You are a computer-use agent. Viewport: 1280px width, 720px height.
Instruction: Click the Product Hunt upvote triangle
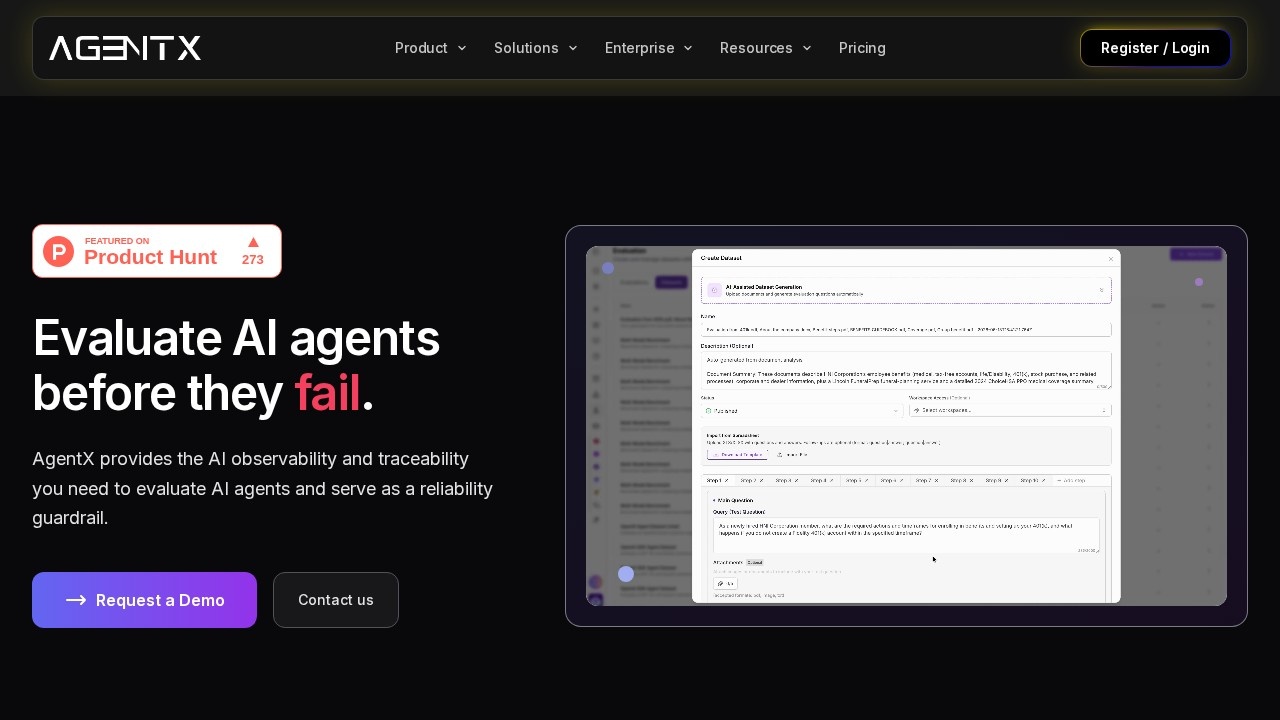(x=253, y=242)
